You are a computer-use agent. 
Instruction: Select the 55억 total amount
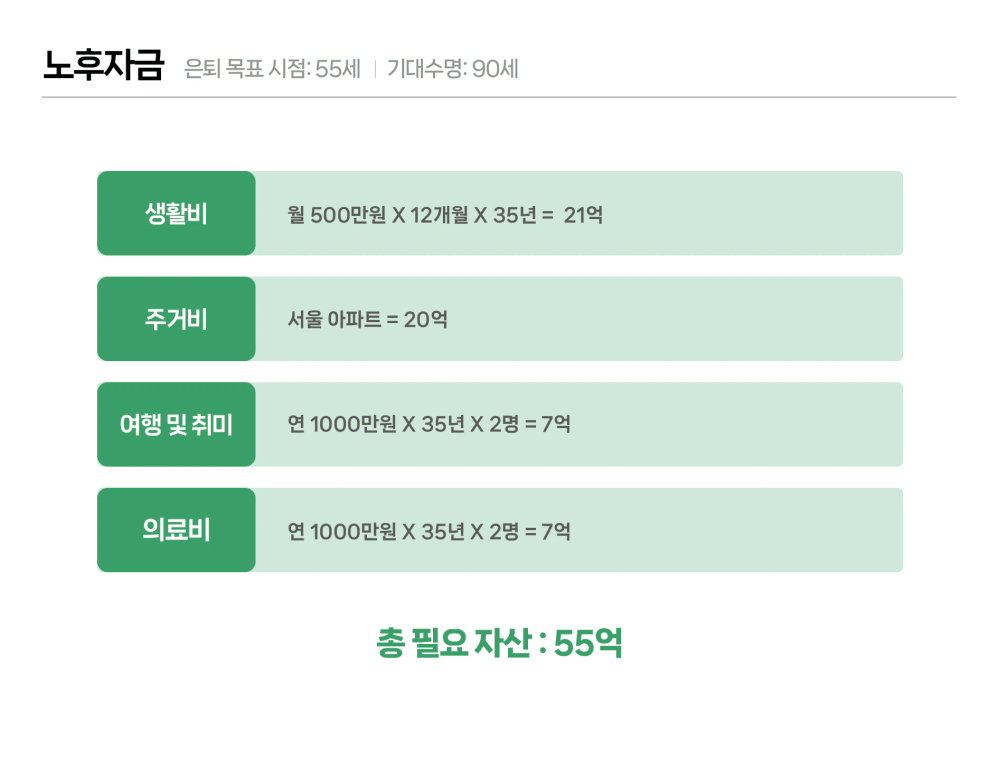588,643
